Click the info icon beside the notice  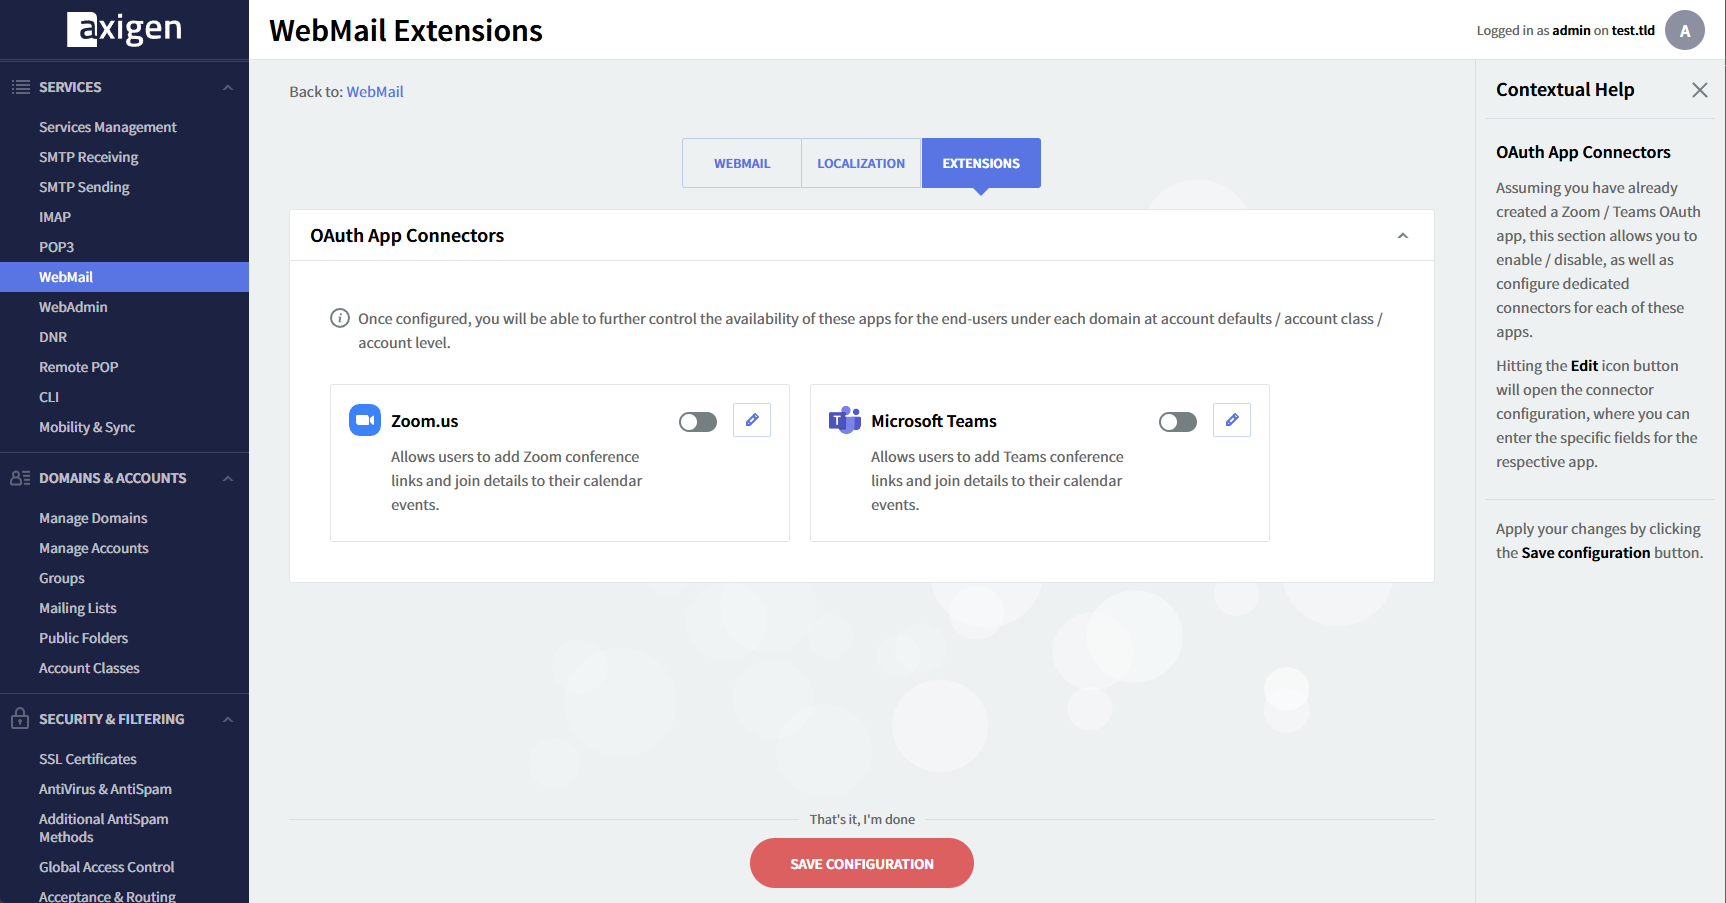tap(340, 319)
